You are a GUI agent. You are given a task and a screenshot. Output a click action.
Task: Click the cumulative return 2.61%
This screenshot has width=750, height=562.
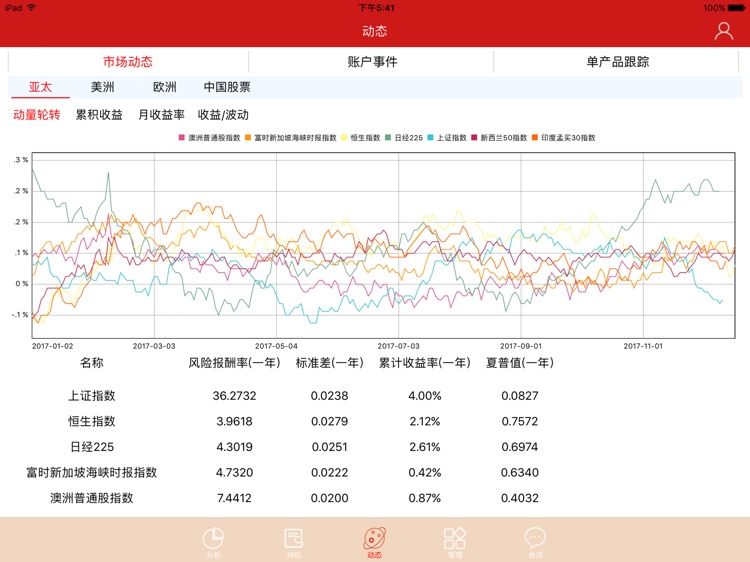coord(425,447)
